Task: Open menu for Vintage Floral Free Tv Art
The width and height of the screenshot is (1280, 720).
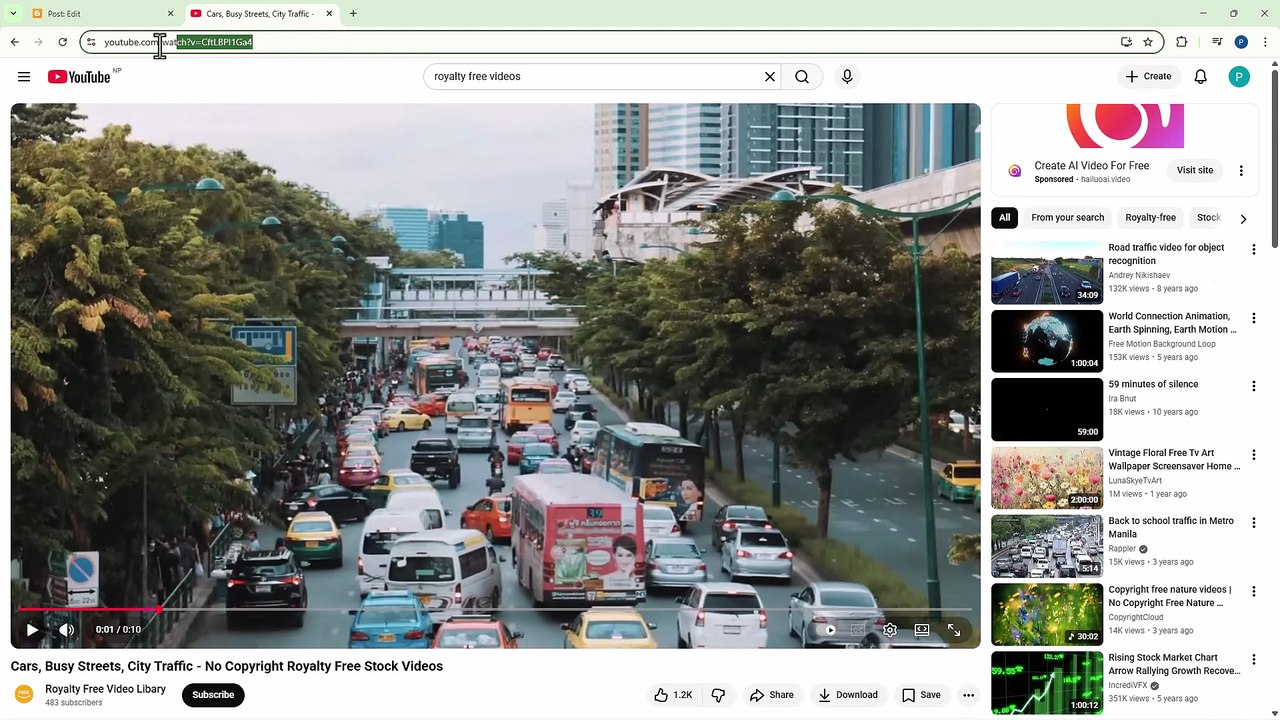Action: pos(1253,455)
